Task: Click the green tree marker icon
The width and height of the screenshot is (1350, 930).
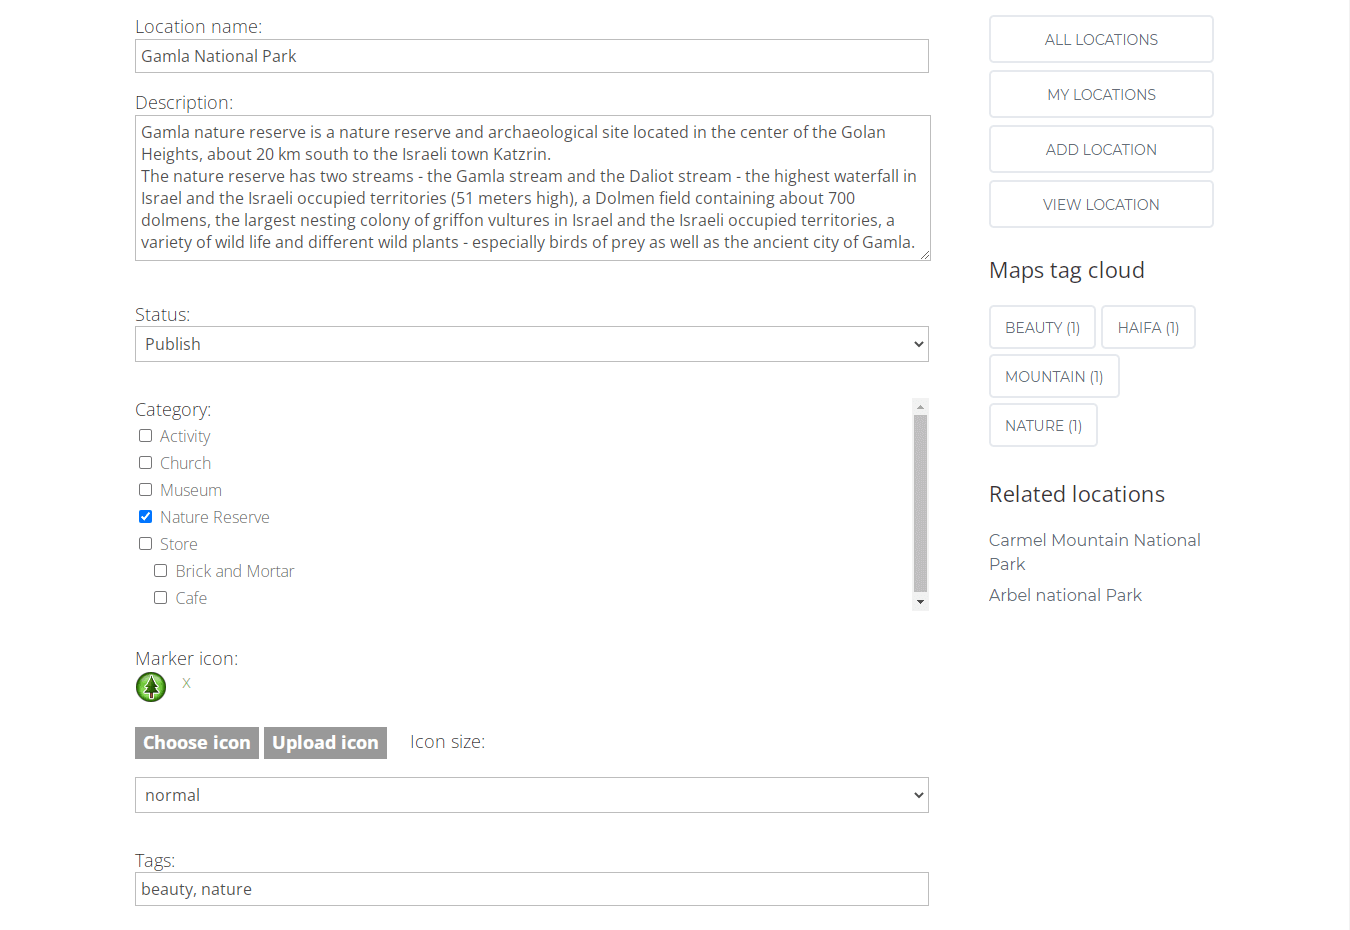Action: [151, 687]
